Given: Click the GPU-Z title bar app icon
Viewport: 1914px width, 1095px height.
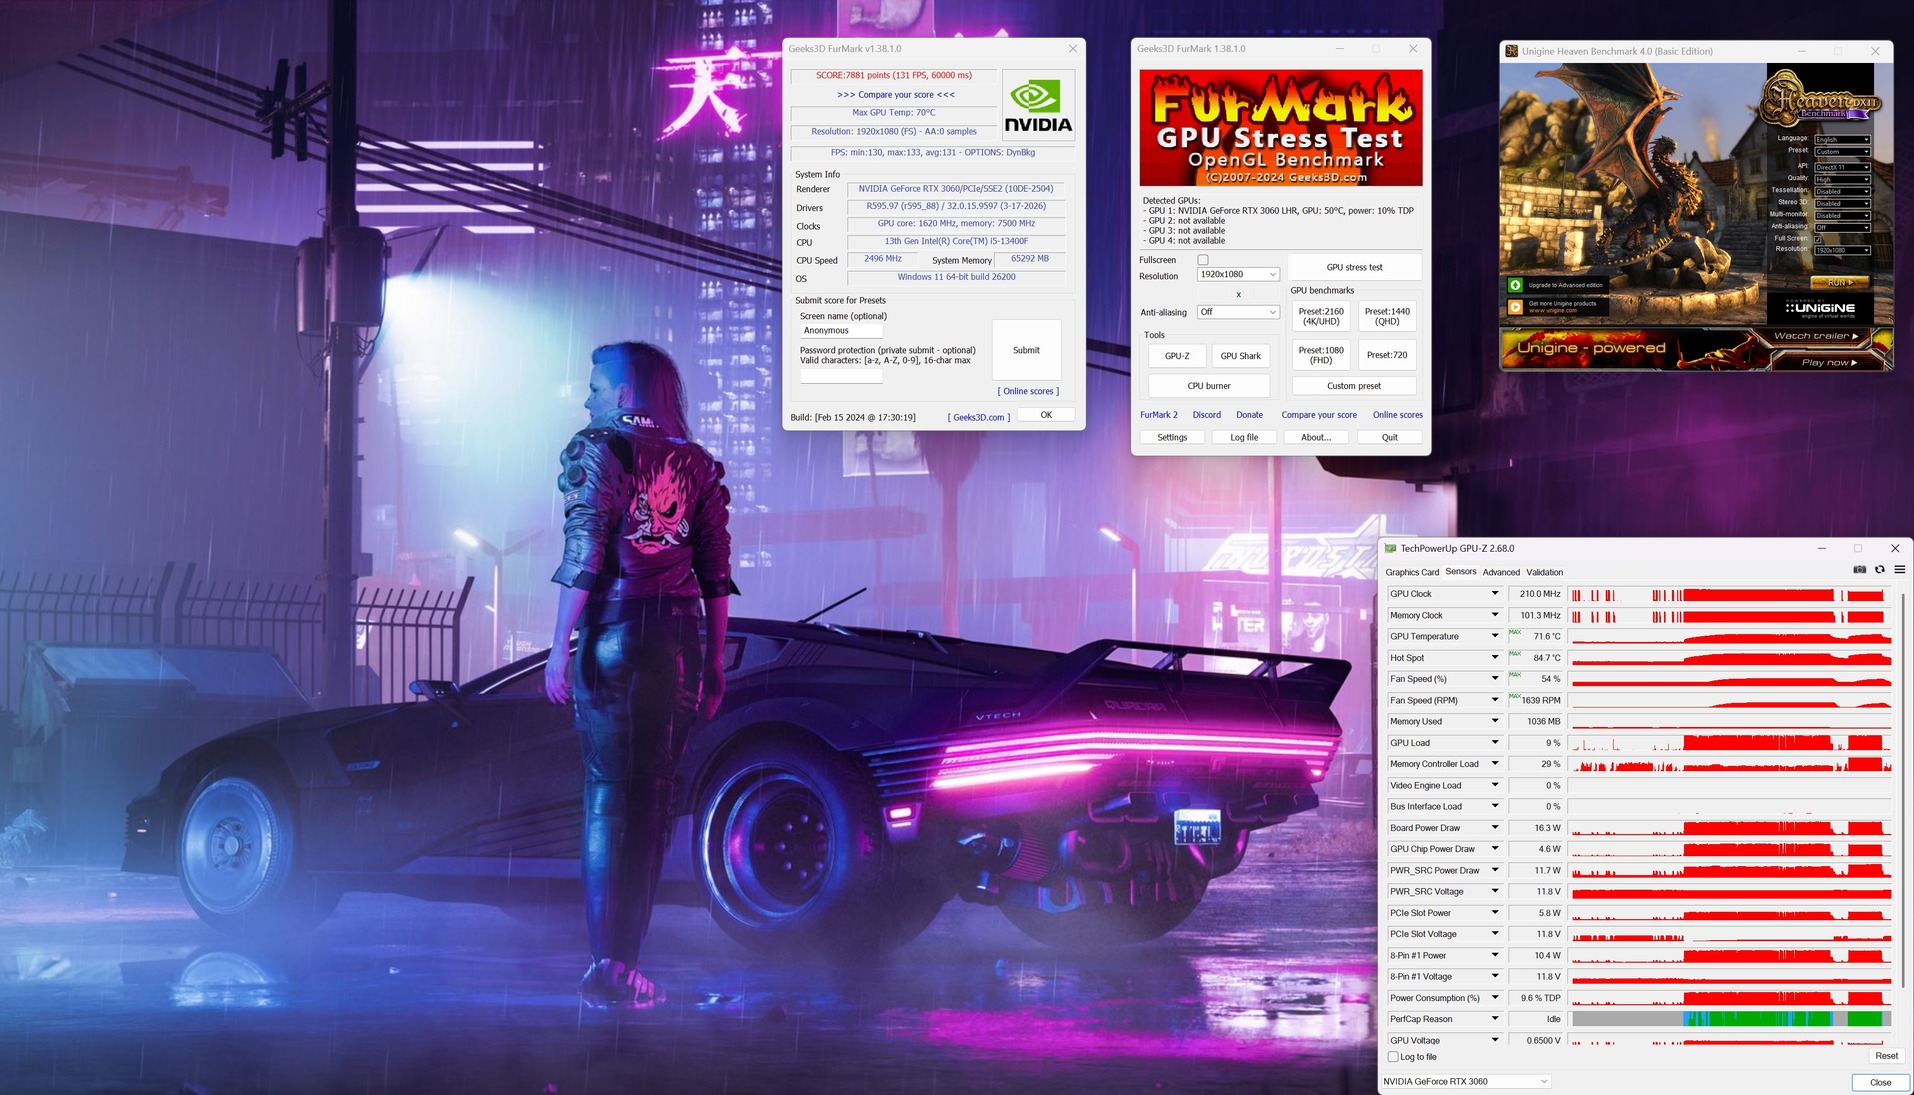Looking at the screenshot, I should (x=1390, y=548).
